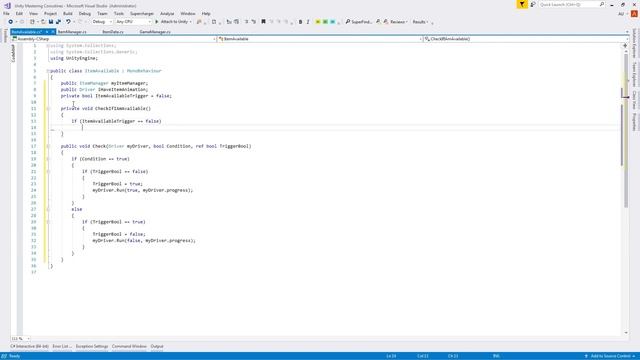Open the Toolbox side panel tab
Image resolution: width=640 pixels, height=360 pixels.
click(5, 36)
